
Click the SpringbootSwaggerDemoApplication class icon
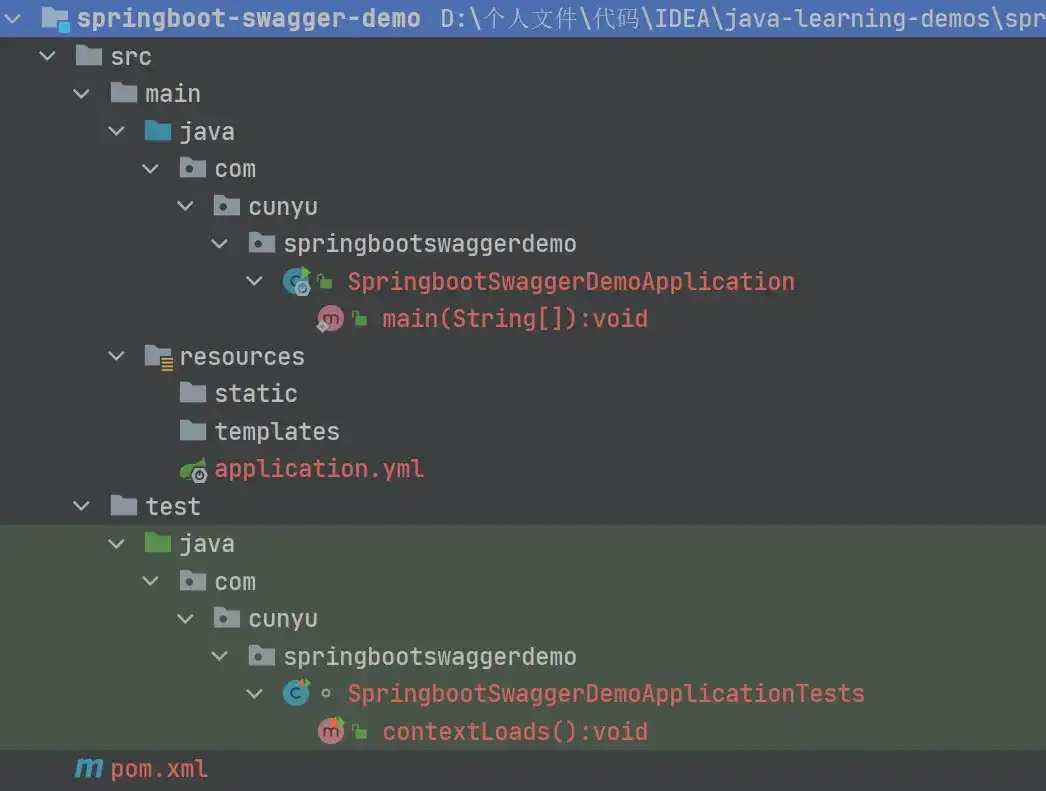296,282
